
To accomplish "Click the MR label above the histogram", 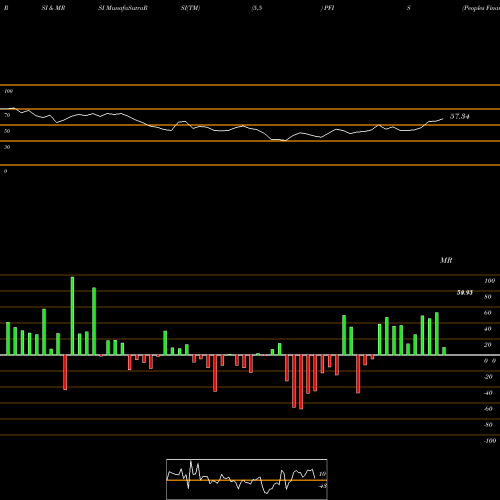I will pos(446,260).
